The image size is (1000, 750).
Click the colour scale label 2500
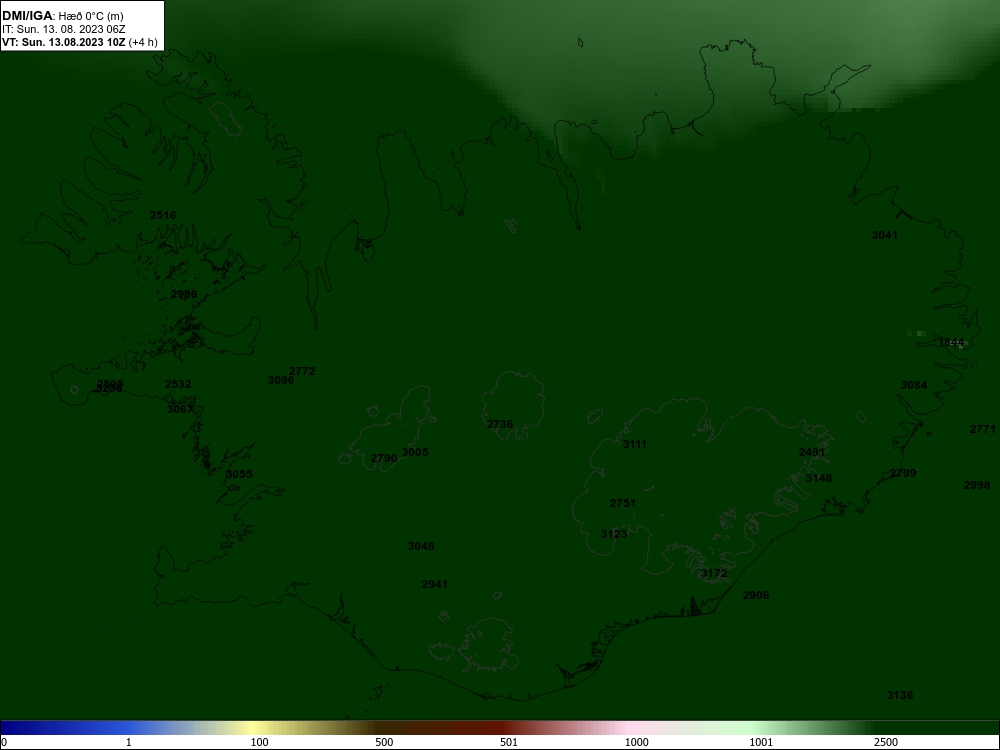(886, 742)
